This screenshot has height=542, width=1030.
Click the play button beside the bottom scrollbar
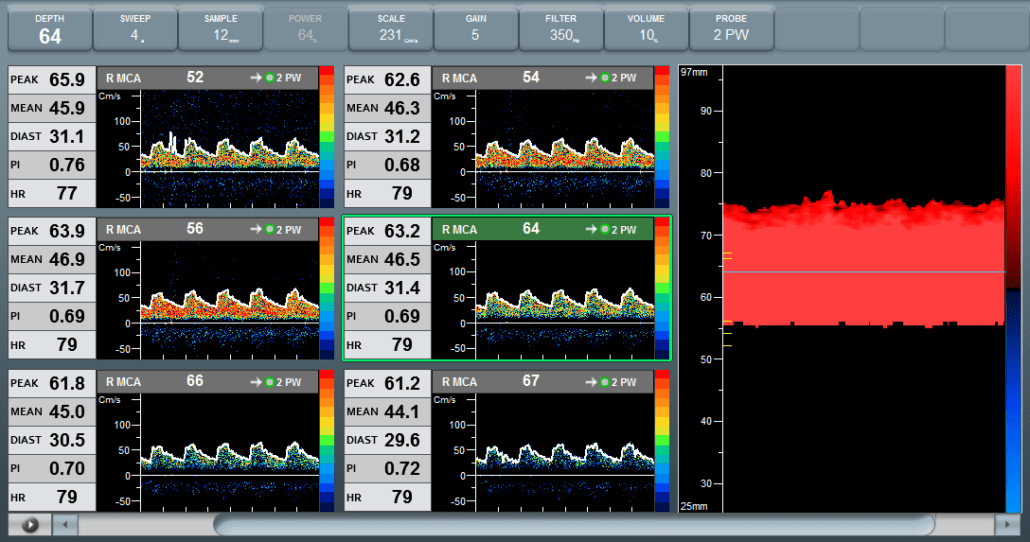click(x=30, y=525)
